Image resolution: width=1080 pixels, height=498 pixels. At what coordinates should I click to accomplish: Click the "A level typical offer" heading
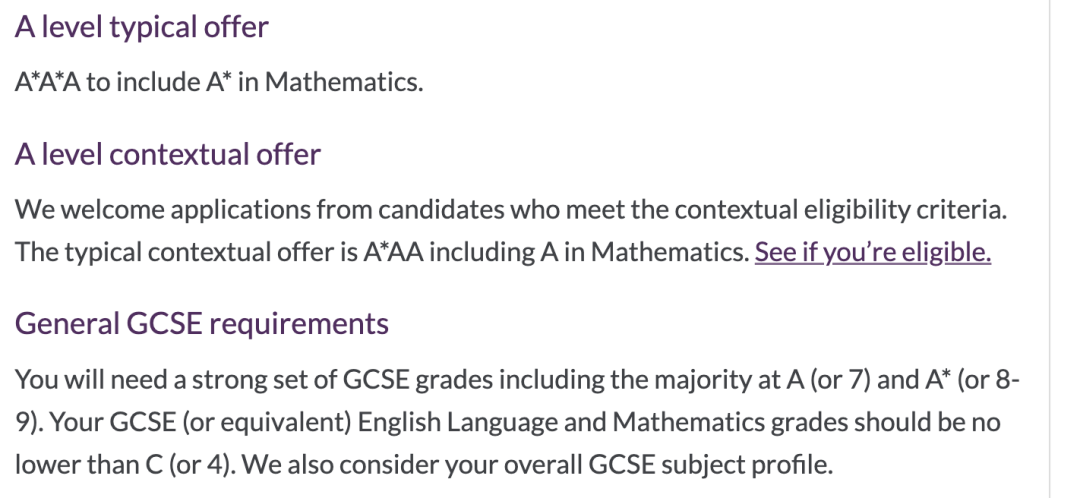click(x=142, y=27)
